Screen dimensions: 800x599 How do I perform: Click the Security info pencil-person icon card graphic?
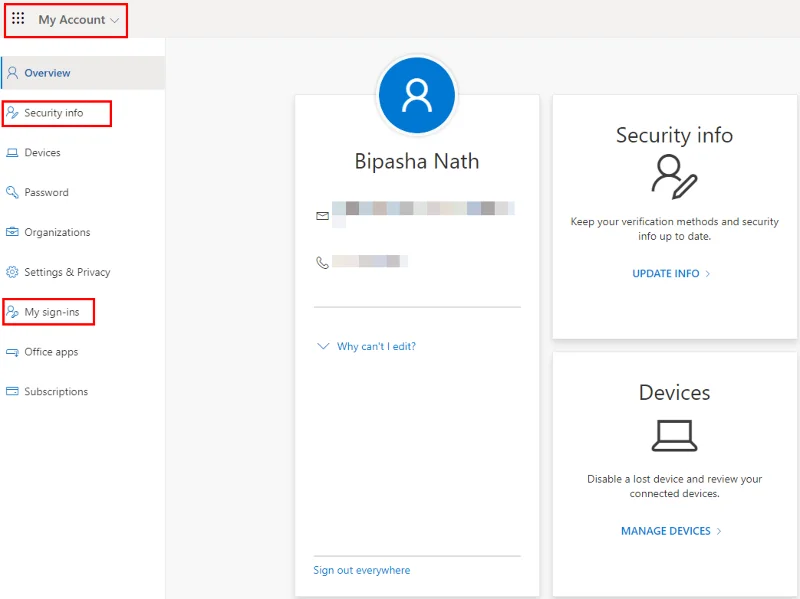[675, 178]
